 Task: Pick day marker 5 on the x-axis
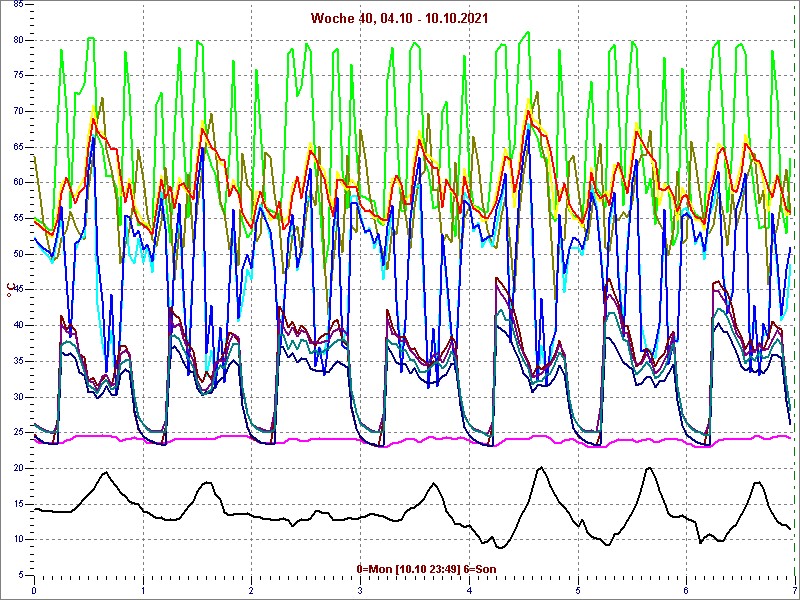(x=577, y=589)
